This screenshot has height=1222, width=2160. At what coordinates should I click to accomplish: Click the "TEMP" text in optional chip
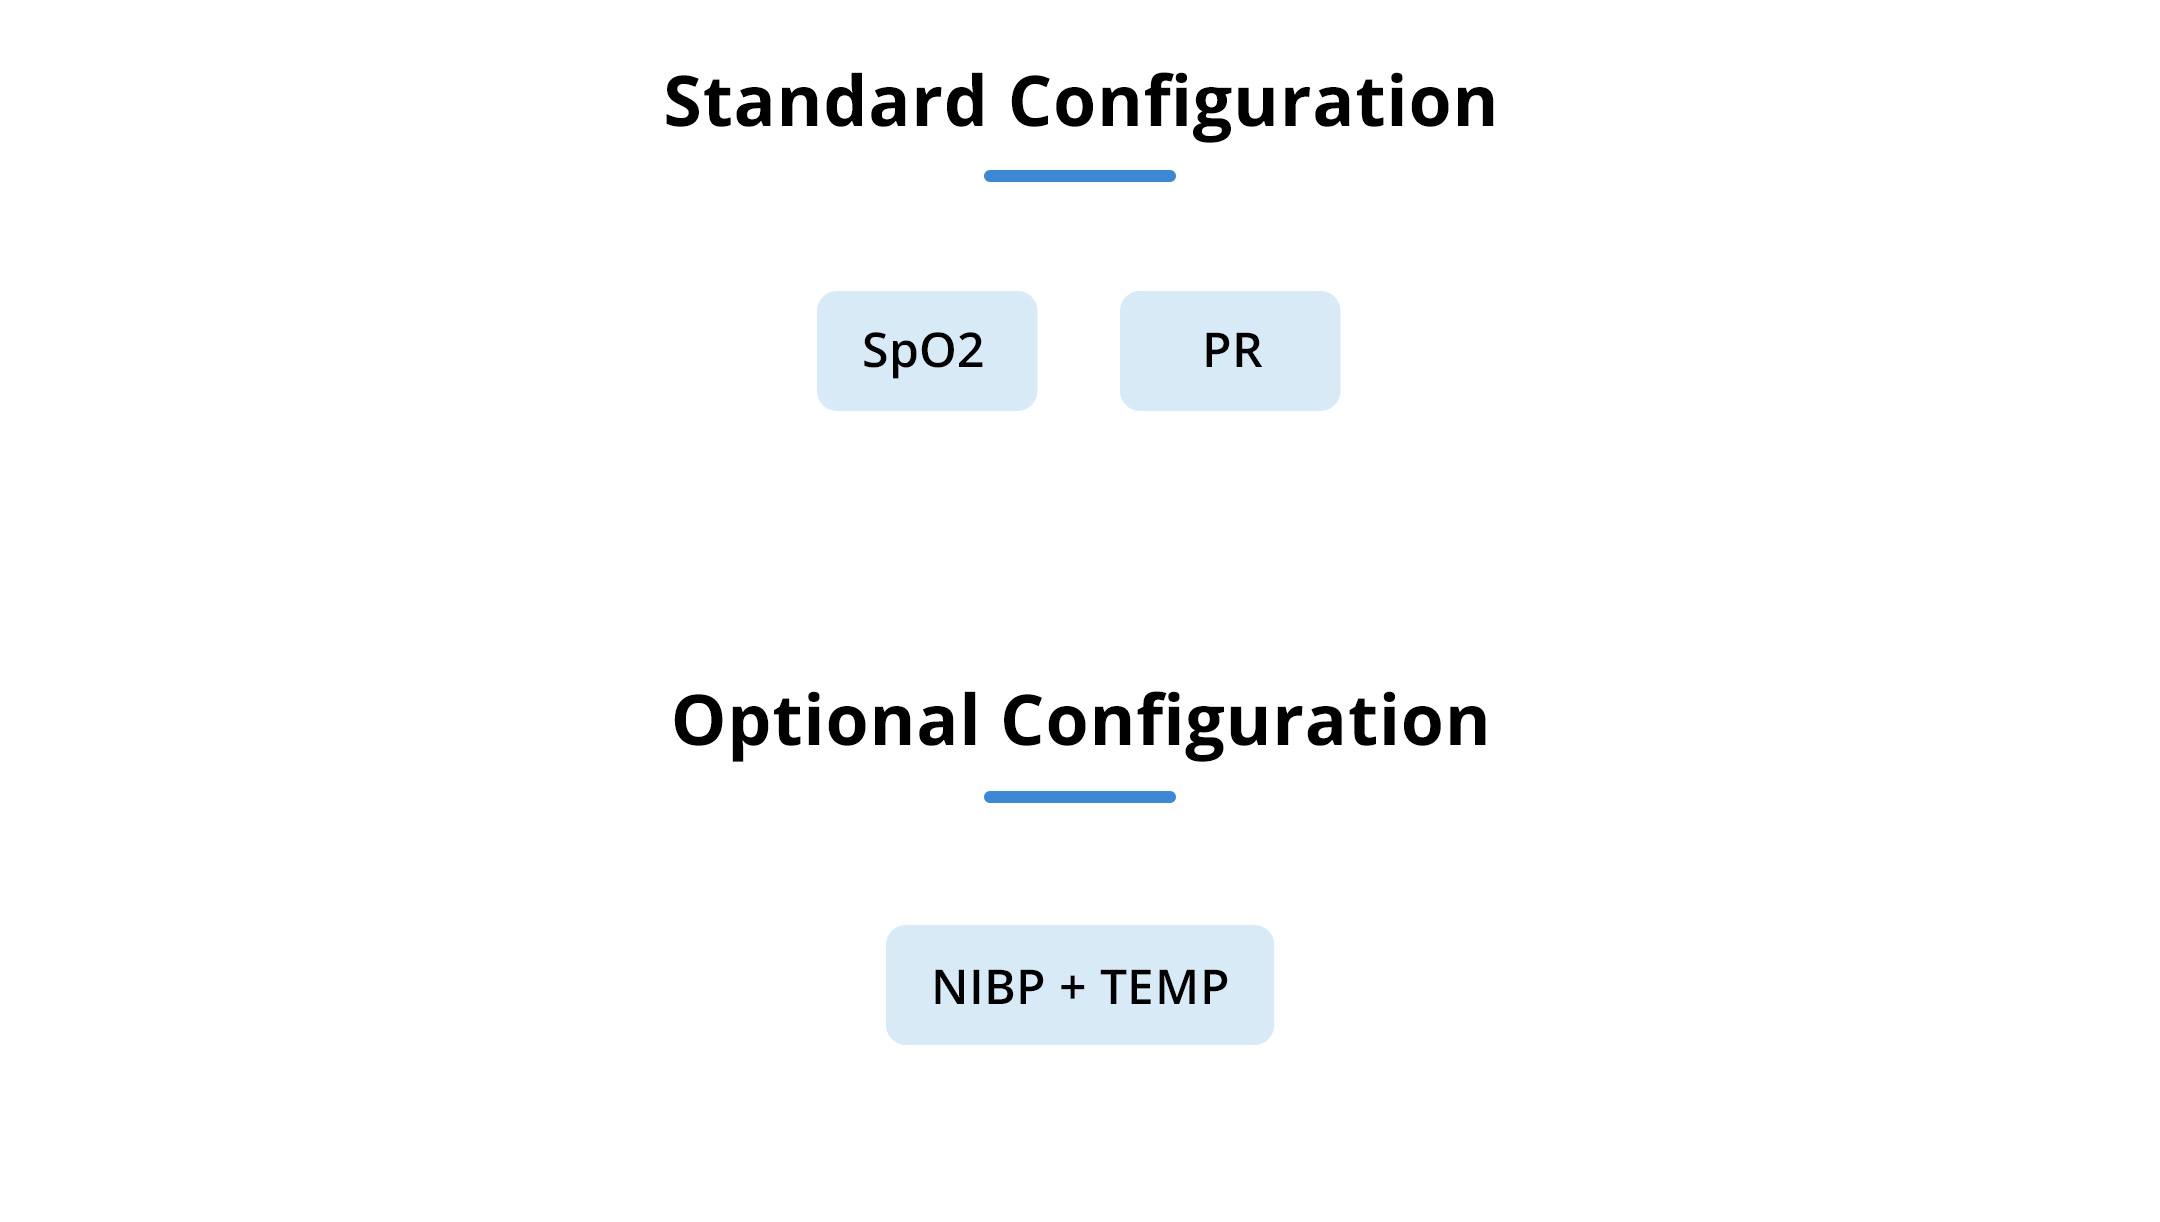pyautogui.click(x=1164, y=987)
